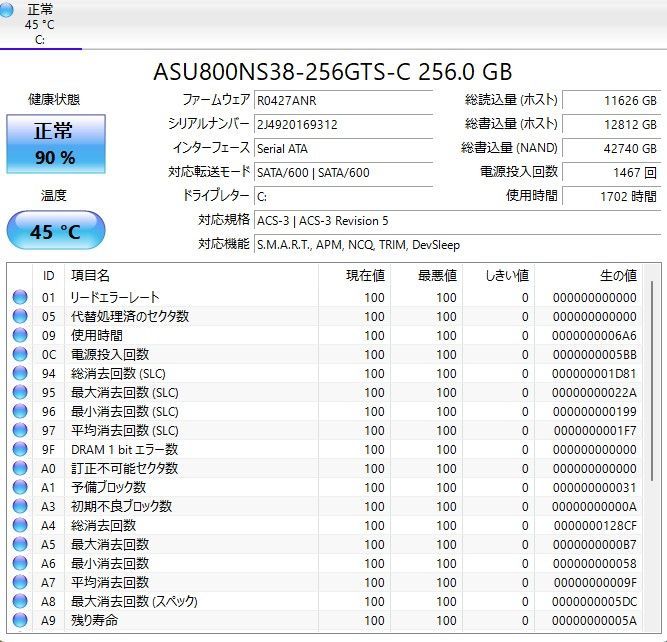
Task: Click the 45 °C temperature button
Action: click(x=56, y=230)
